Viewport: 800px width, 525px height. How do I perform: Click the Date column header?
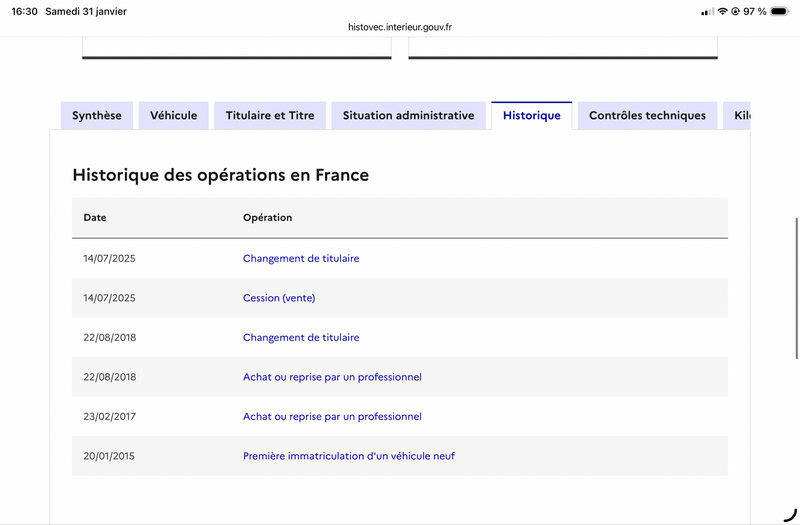95,218
